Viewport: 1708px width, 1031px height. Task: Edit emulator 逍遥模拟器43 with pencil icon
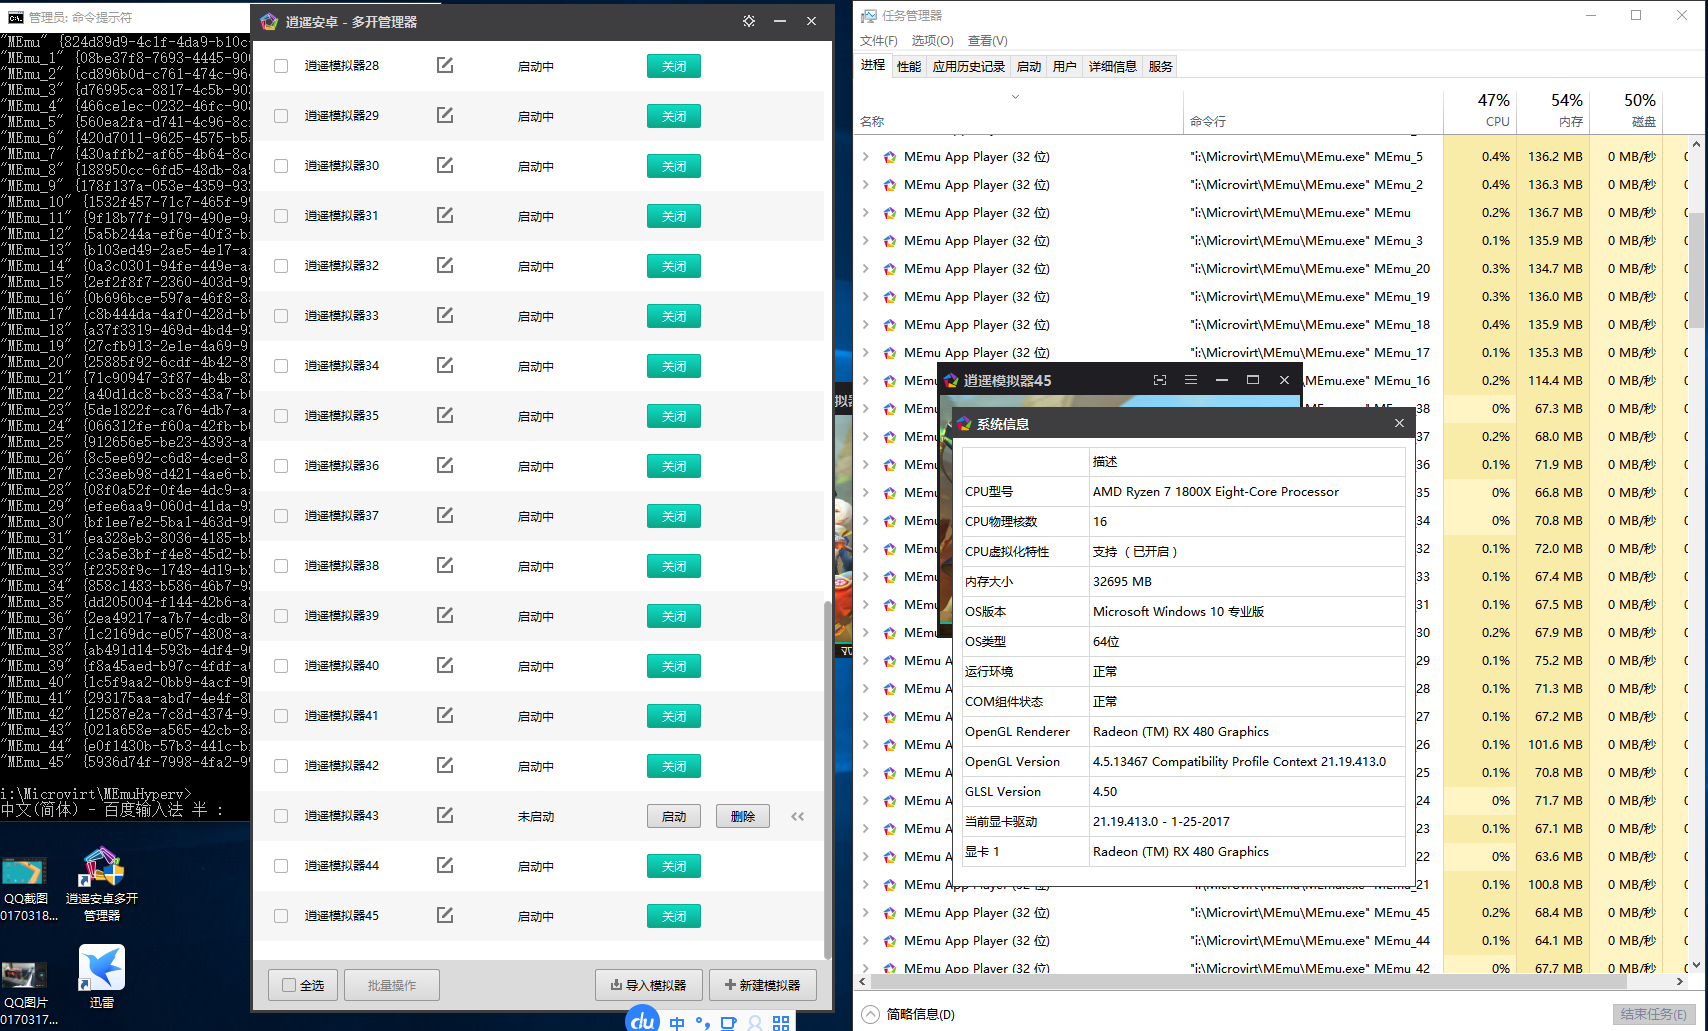point(445,815)
